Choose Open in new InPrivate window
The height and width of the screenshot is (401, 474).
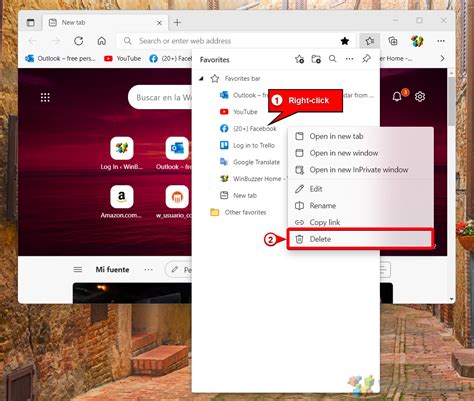(x=360, y=170)
